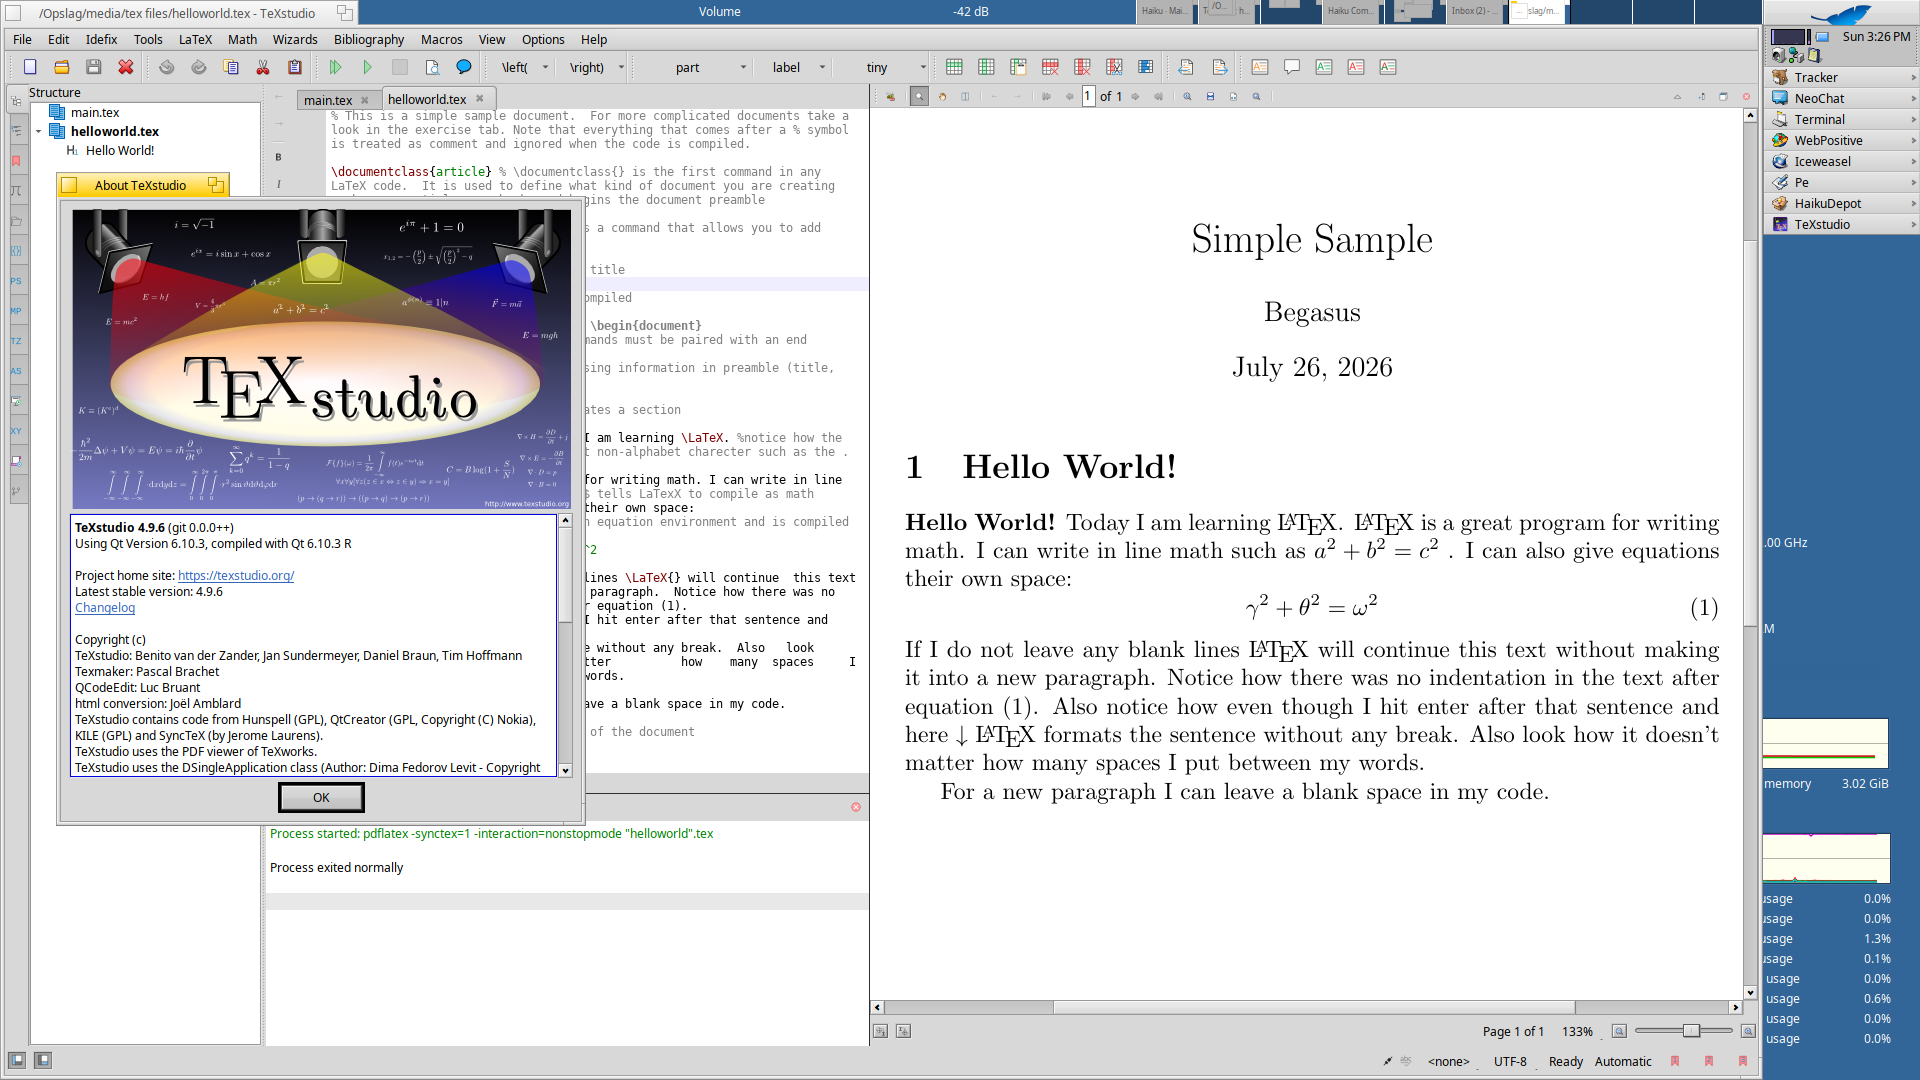Click the empty speech bubble comment icon
Screen dimensions: 1920x1080
1292,67
